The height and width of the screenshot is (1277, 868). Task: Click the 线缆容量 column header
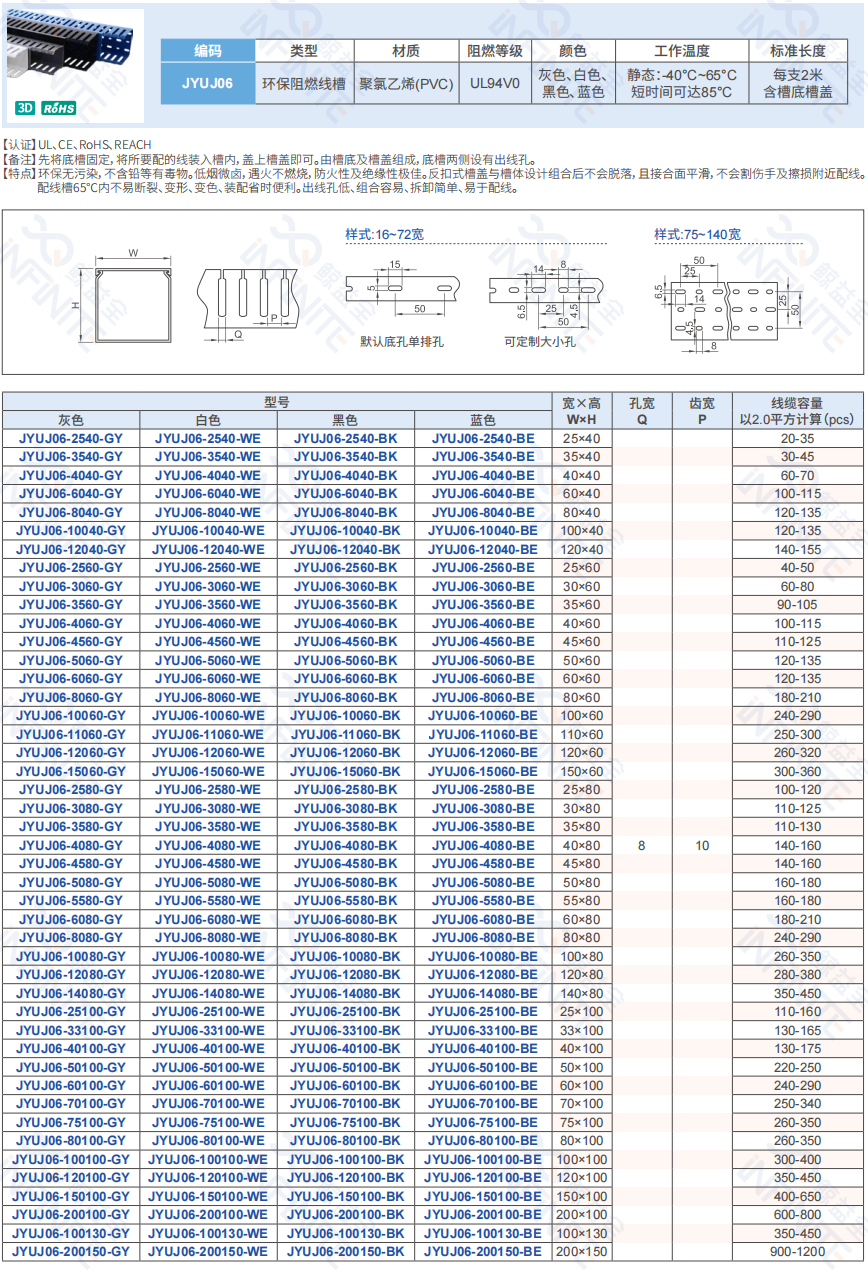797,411
